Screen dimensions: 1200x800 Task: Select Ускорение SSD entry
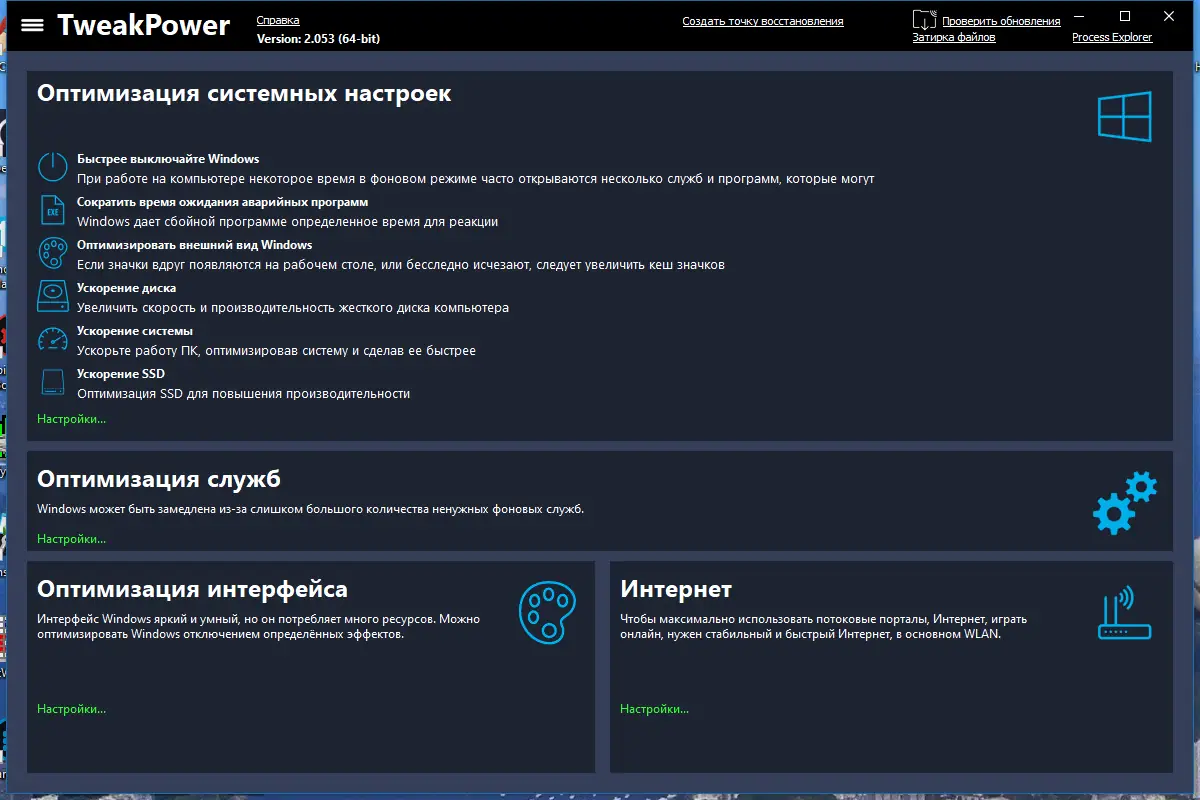121,374
